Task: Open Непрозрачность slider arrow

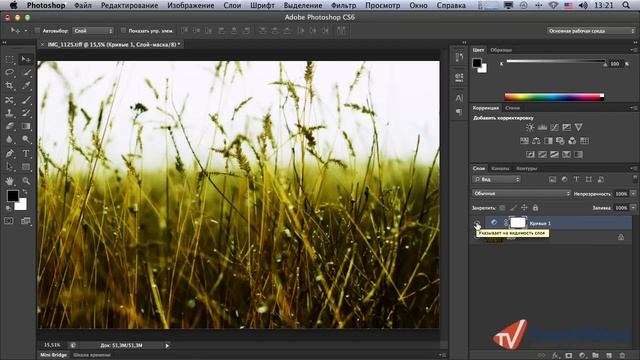Action: (x=633, y=194)
